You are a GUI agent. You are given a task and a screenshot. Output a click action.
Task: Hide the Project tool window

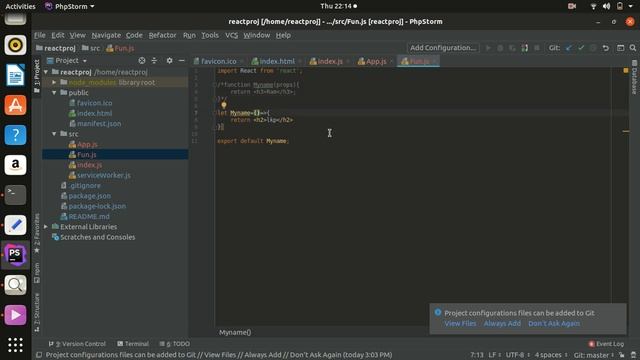click(182, 60)
